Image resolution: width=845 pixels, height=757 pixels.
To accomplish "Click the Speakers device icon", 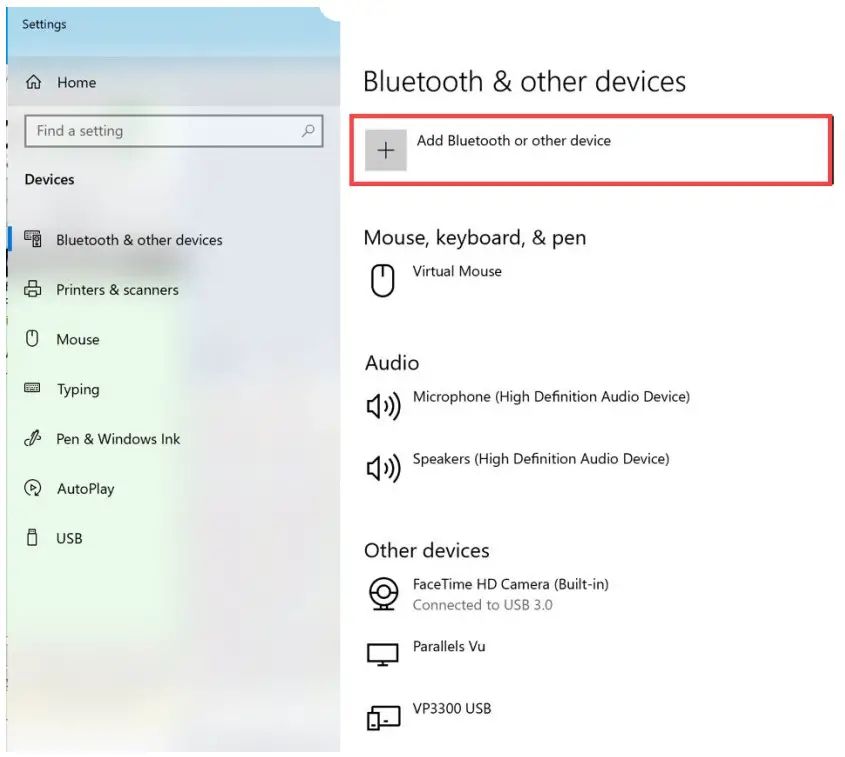I will [x=383, y=468].
